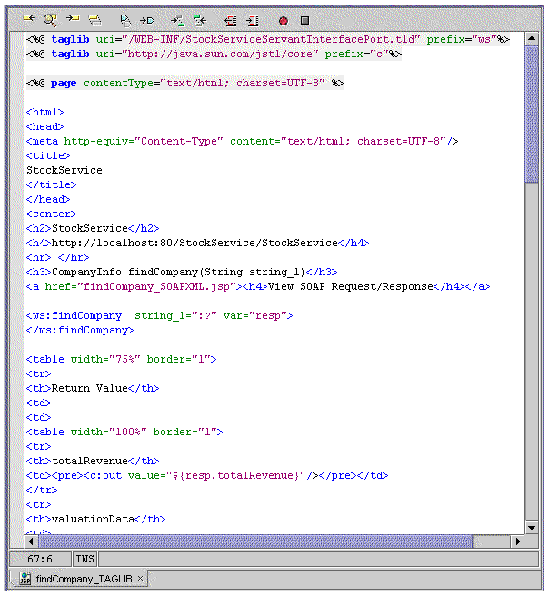Image resolution: width=549 pixels, height=596 pixels.
Task: Click the vertical scrollbar up arrow
Action: [x=532, y=38]
